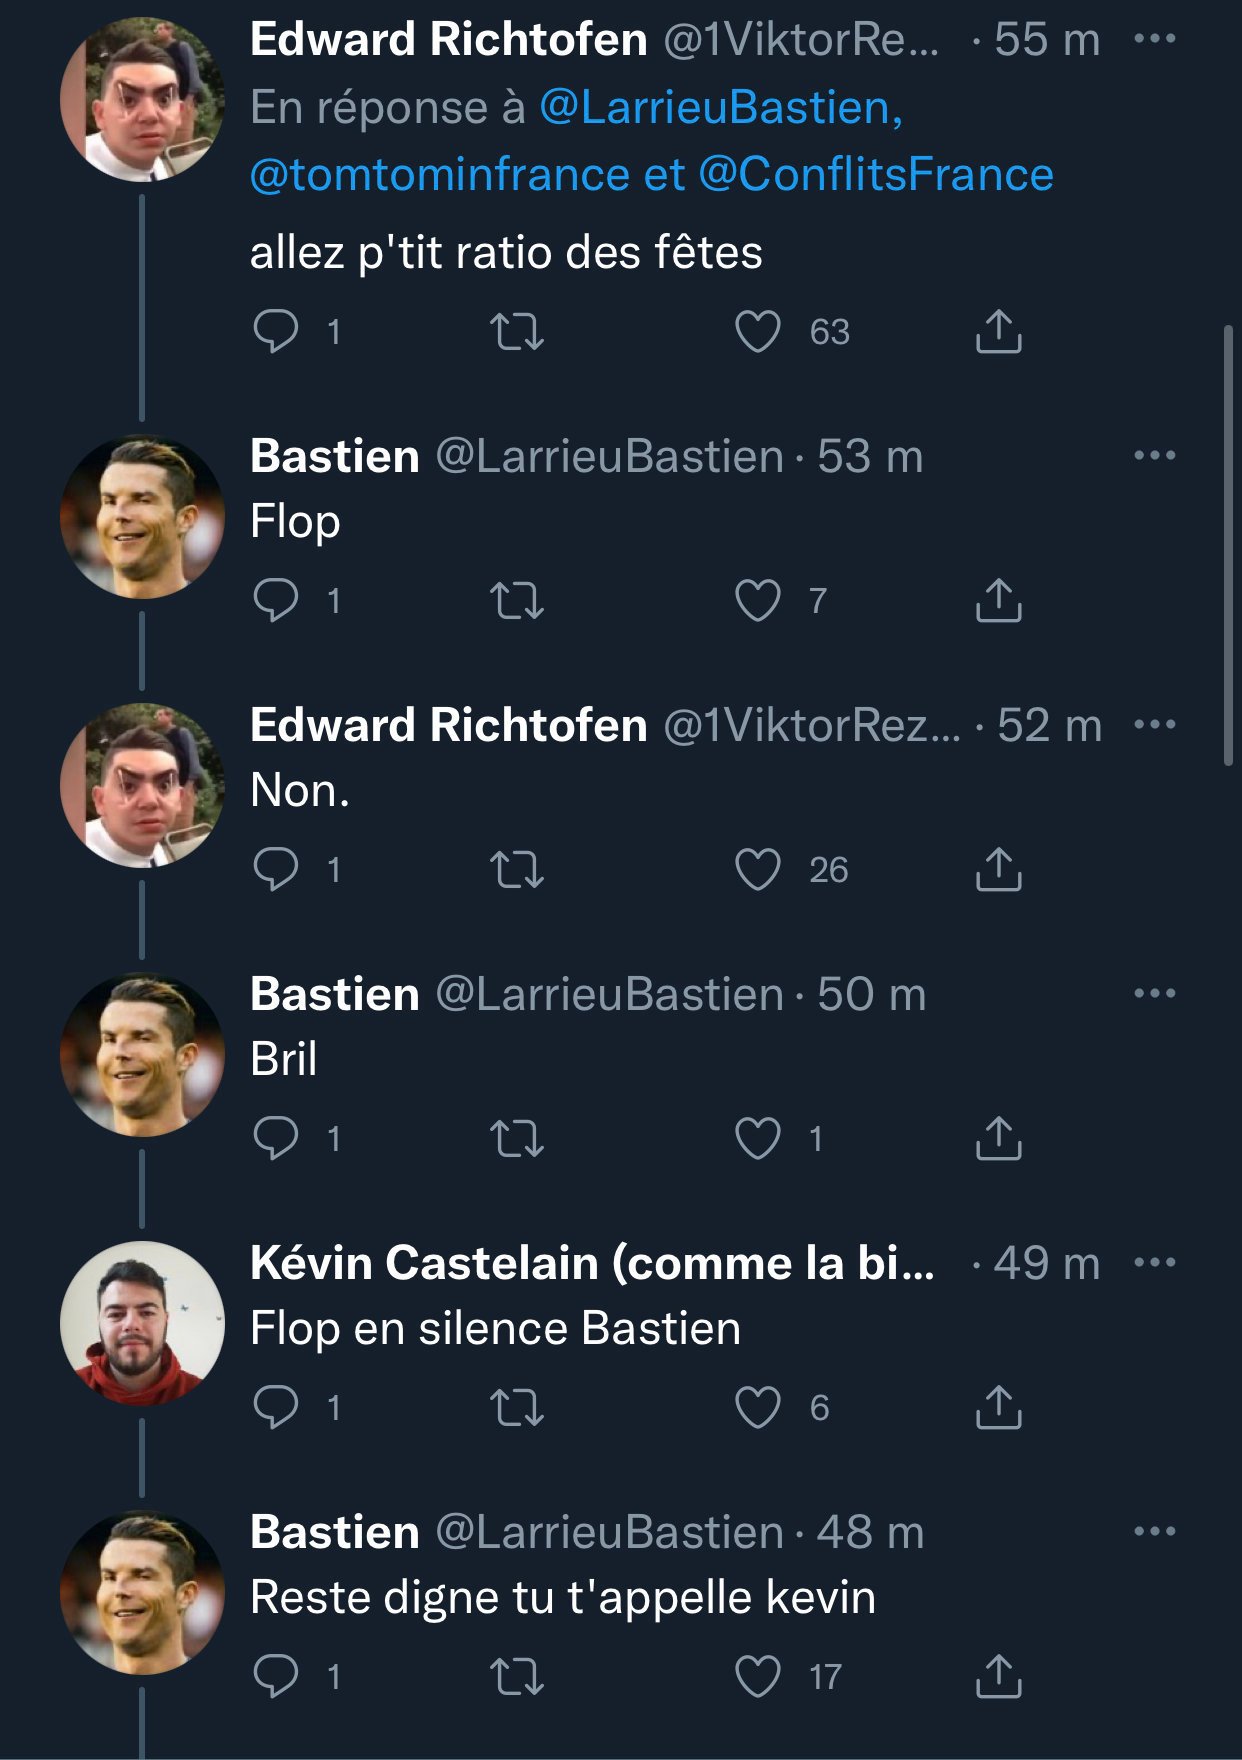Image resolution: width=1242 pixels, height=1760 pixels.
Task: Share the "Bril" tweet
Action: 998,1139
